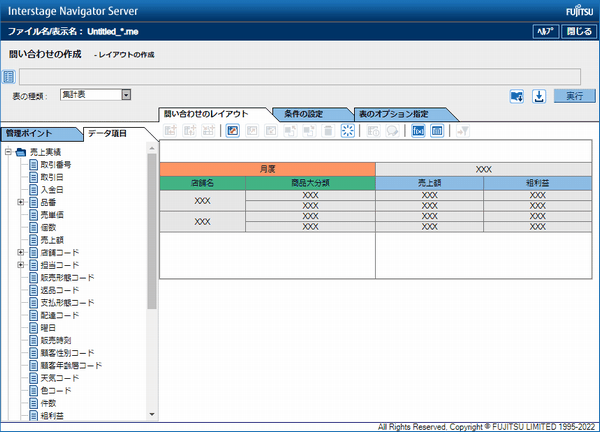This screenshot has width=600, height=432.
Task: Click the blue folder icon of 売上実績
Action: 21,152
